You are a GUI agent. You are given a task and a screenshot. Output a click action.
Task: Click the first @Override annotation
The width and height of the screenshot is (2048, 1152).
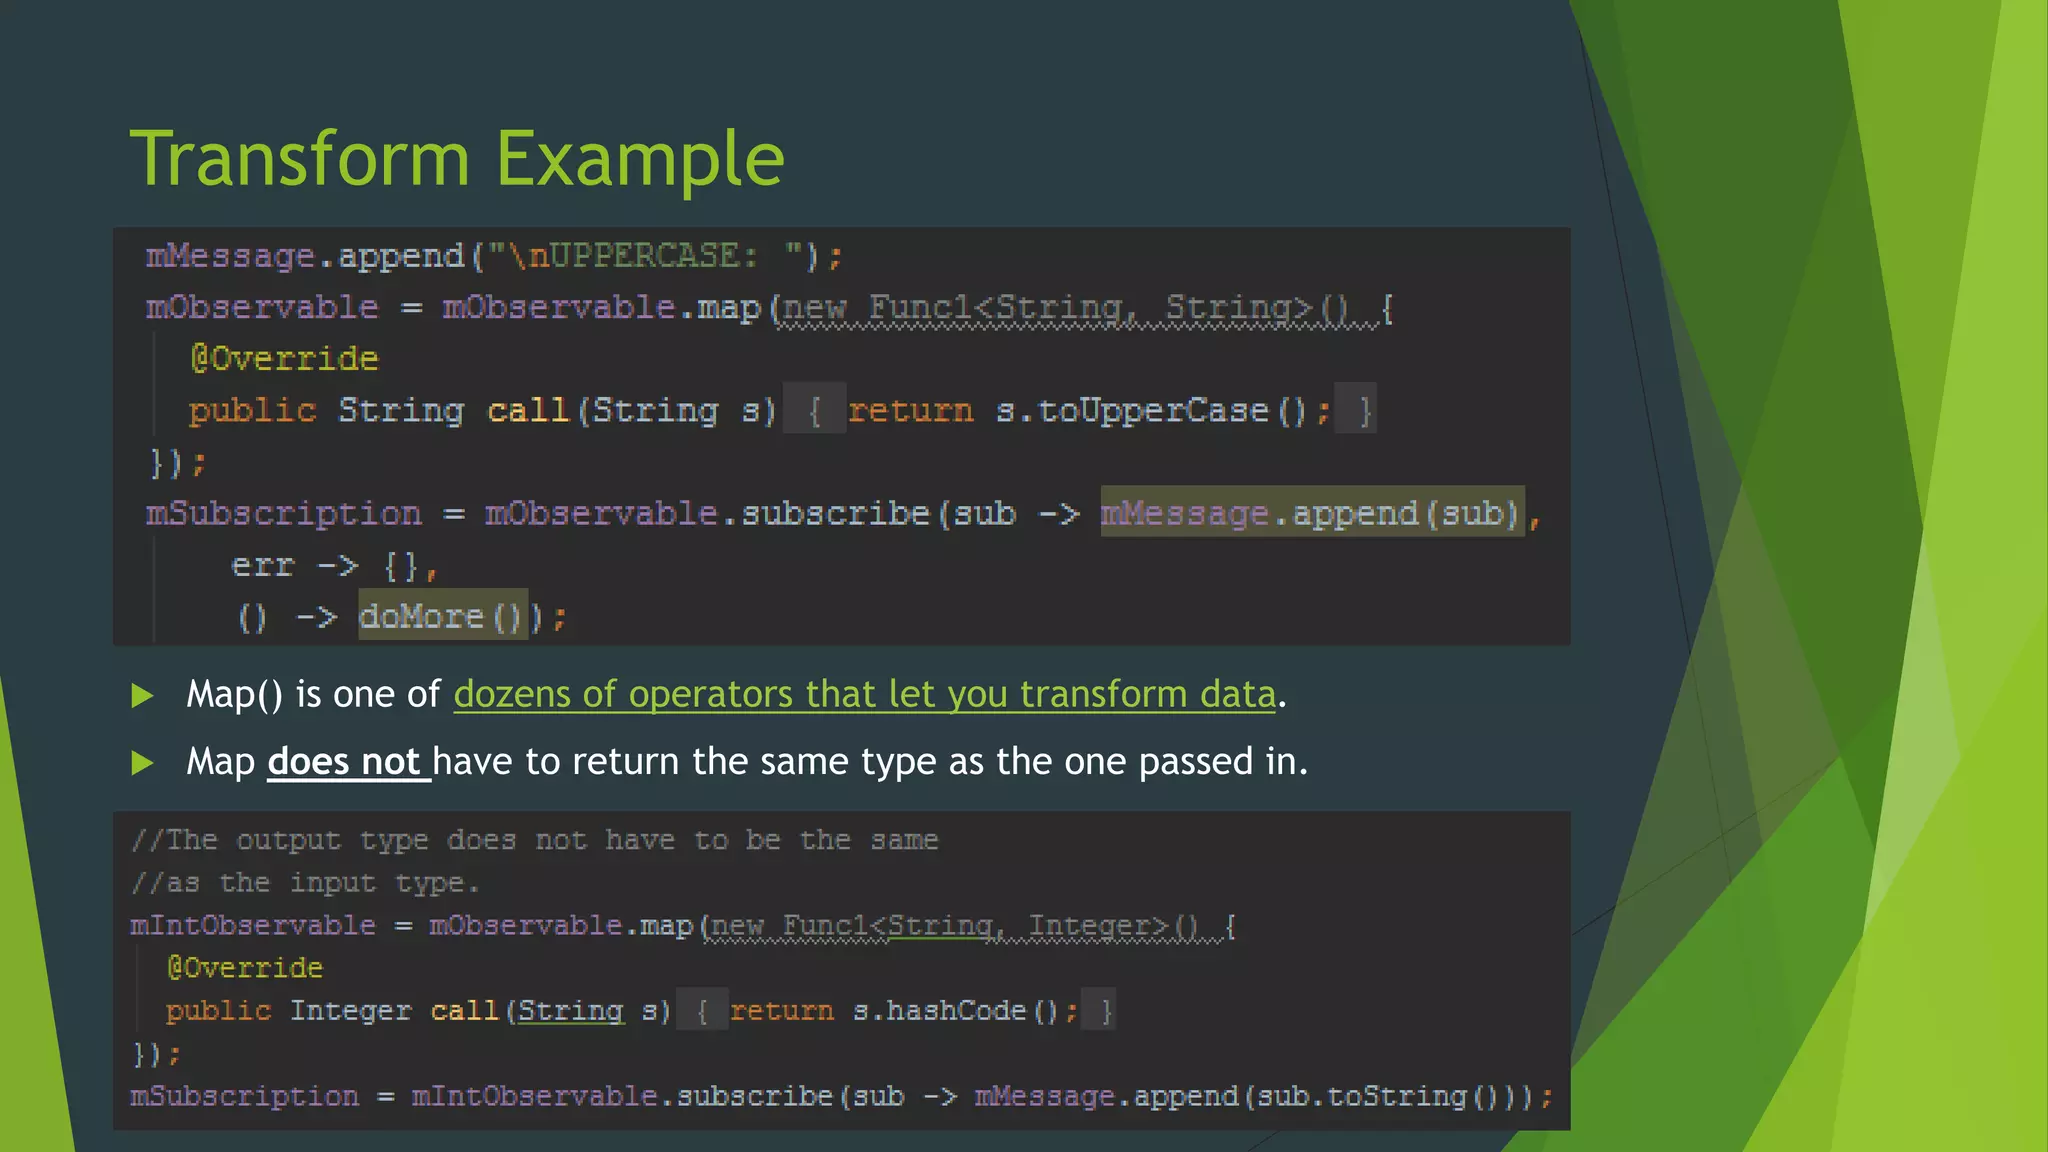click(x=284, y=359)
